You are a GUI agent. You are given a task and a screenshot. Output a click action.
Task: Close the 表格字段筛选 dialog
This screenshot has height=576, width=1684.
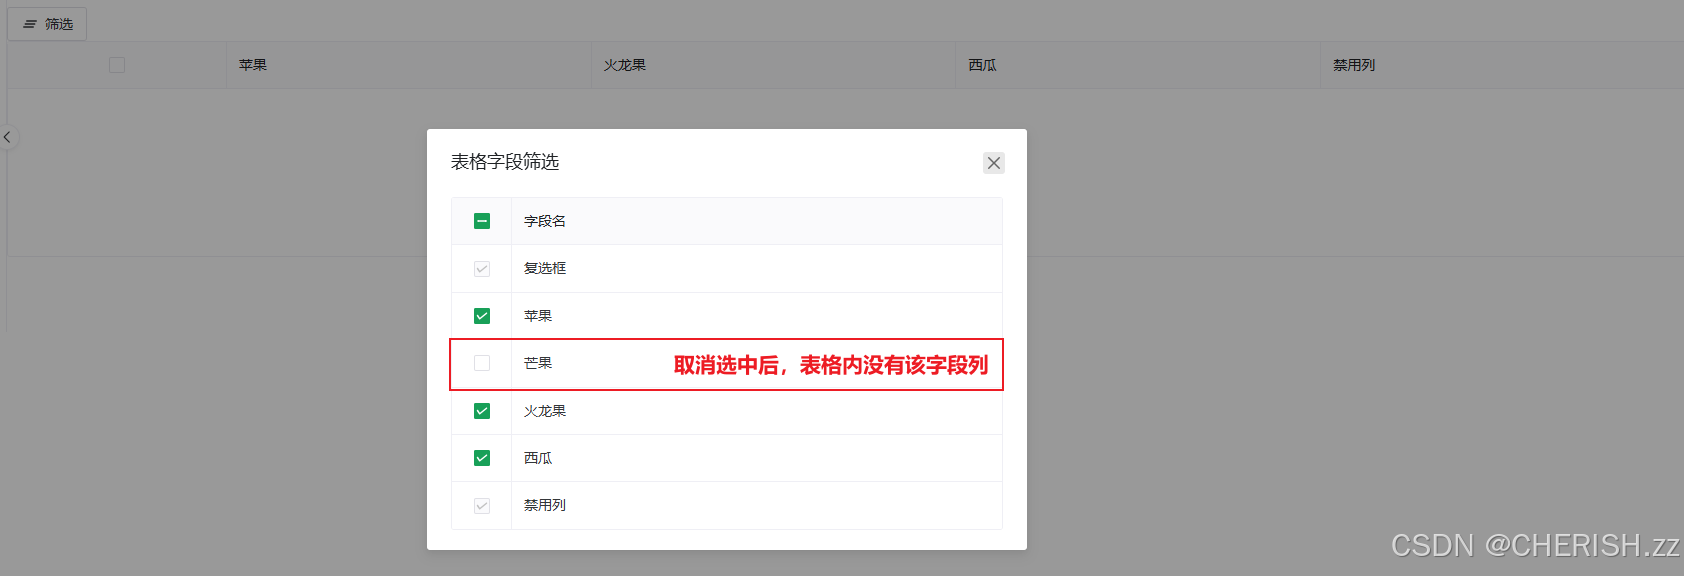pyautogui.click(x=993, y=163)
